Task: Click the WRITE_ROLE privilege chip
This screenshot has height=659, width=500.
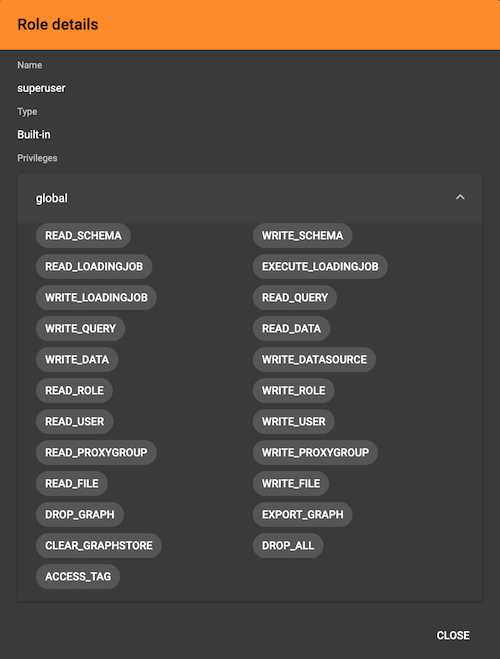Action: (294, 390)
